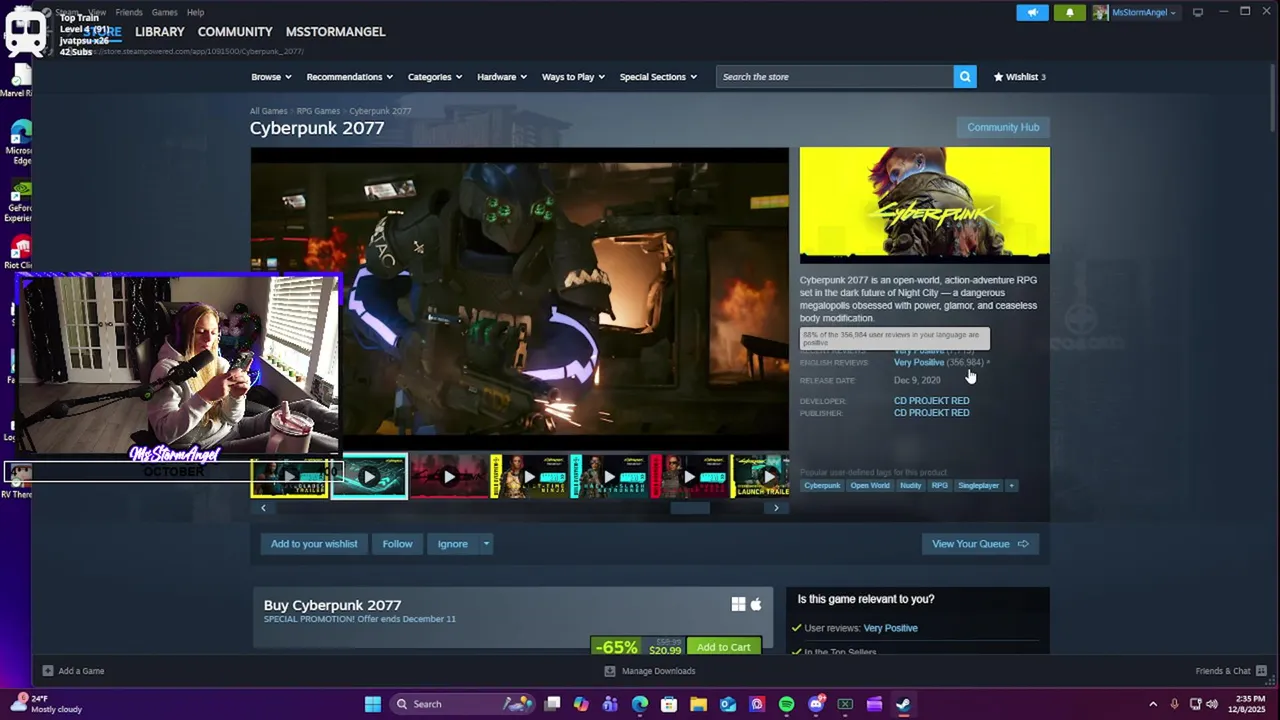Screen dimensions: 1280x720
Task: Click the Big Picture mode monitor icon
Action: click(1198, 12)
